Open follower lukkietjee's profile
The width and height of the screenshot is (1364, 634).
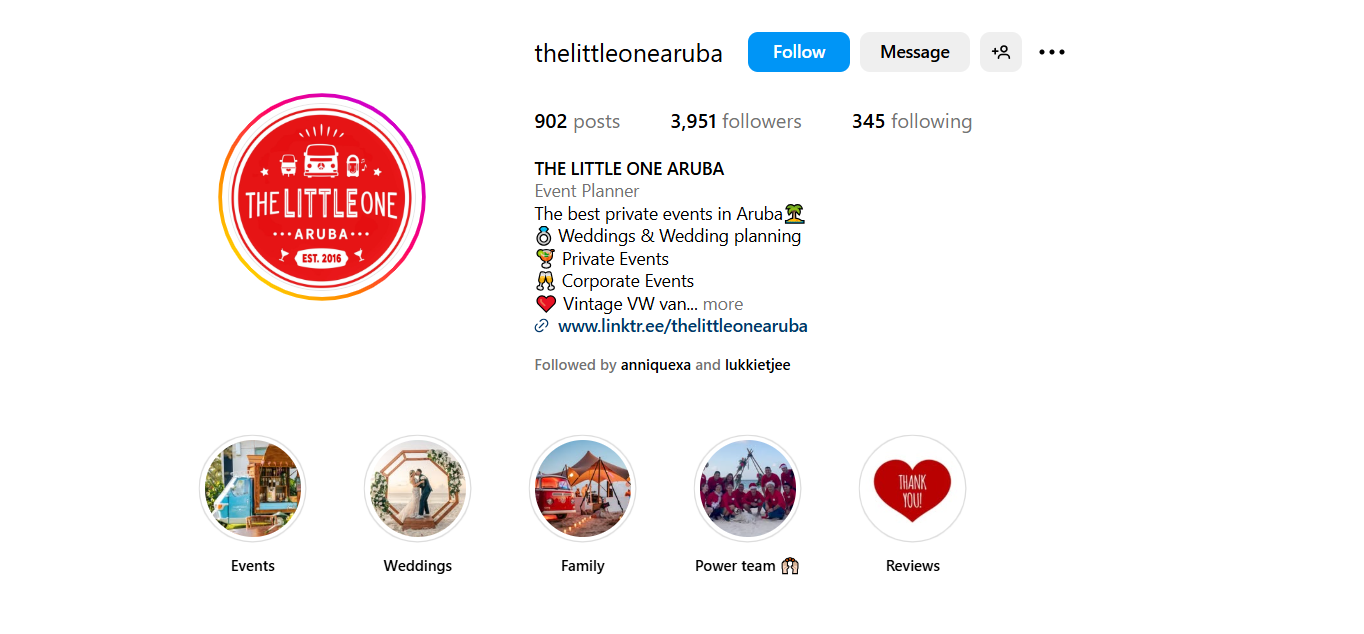coord(758,365)
